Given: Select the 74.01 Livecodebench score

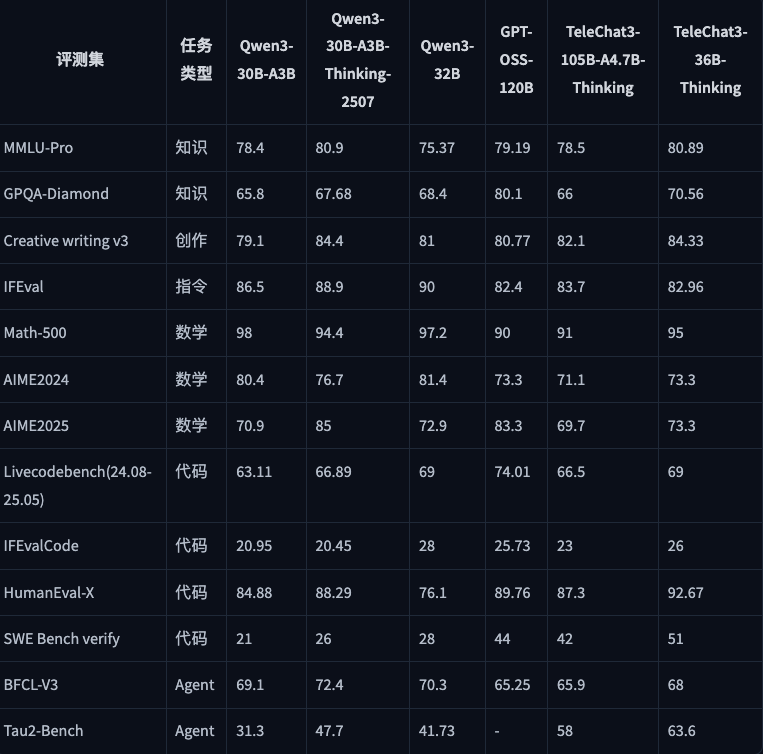Looking at the screenshot, I should [512, 472].
